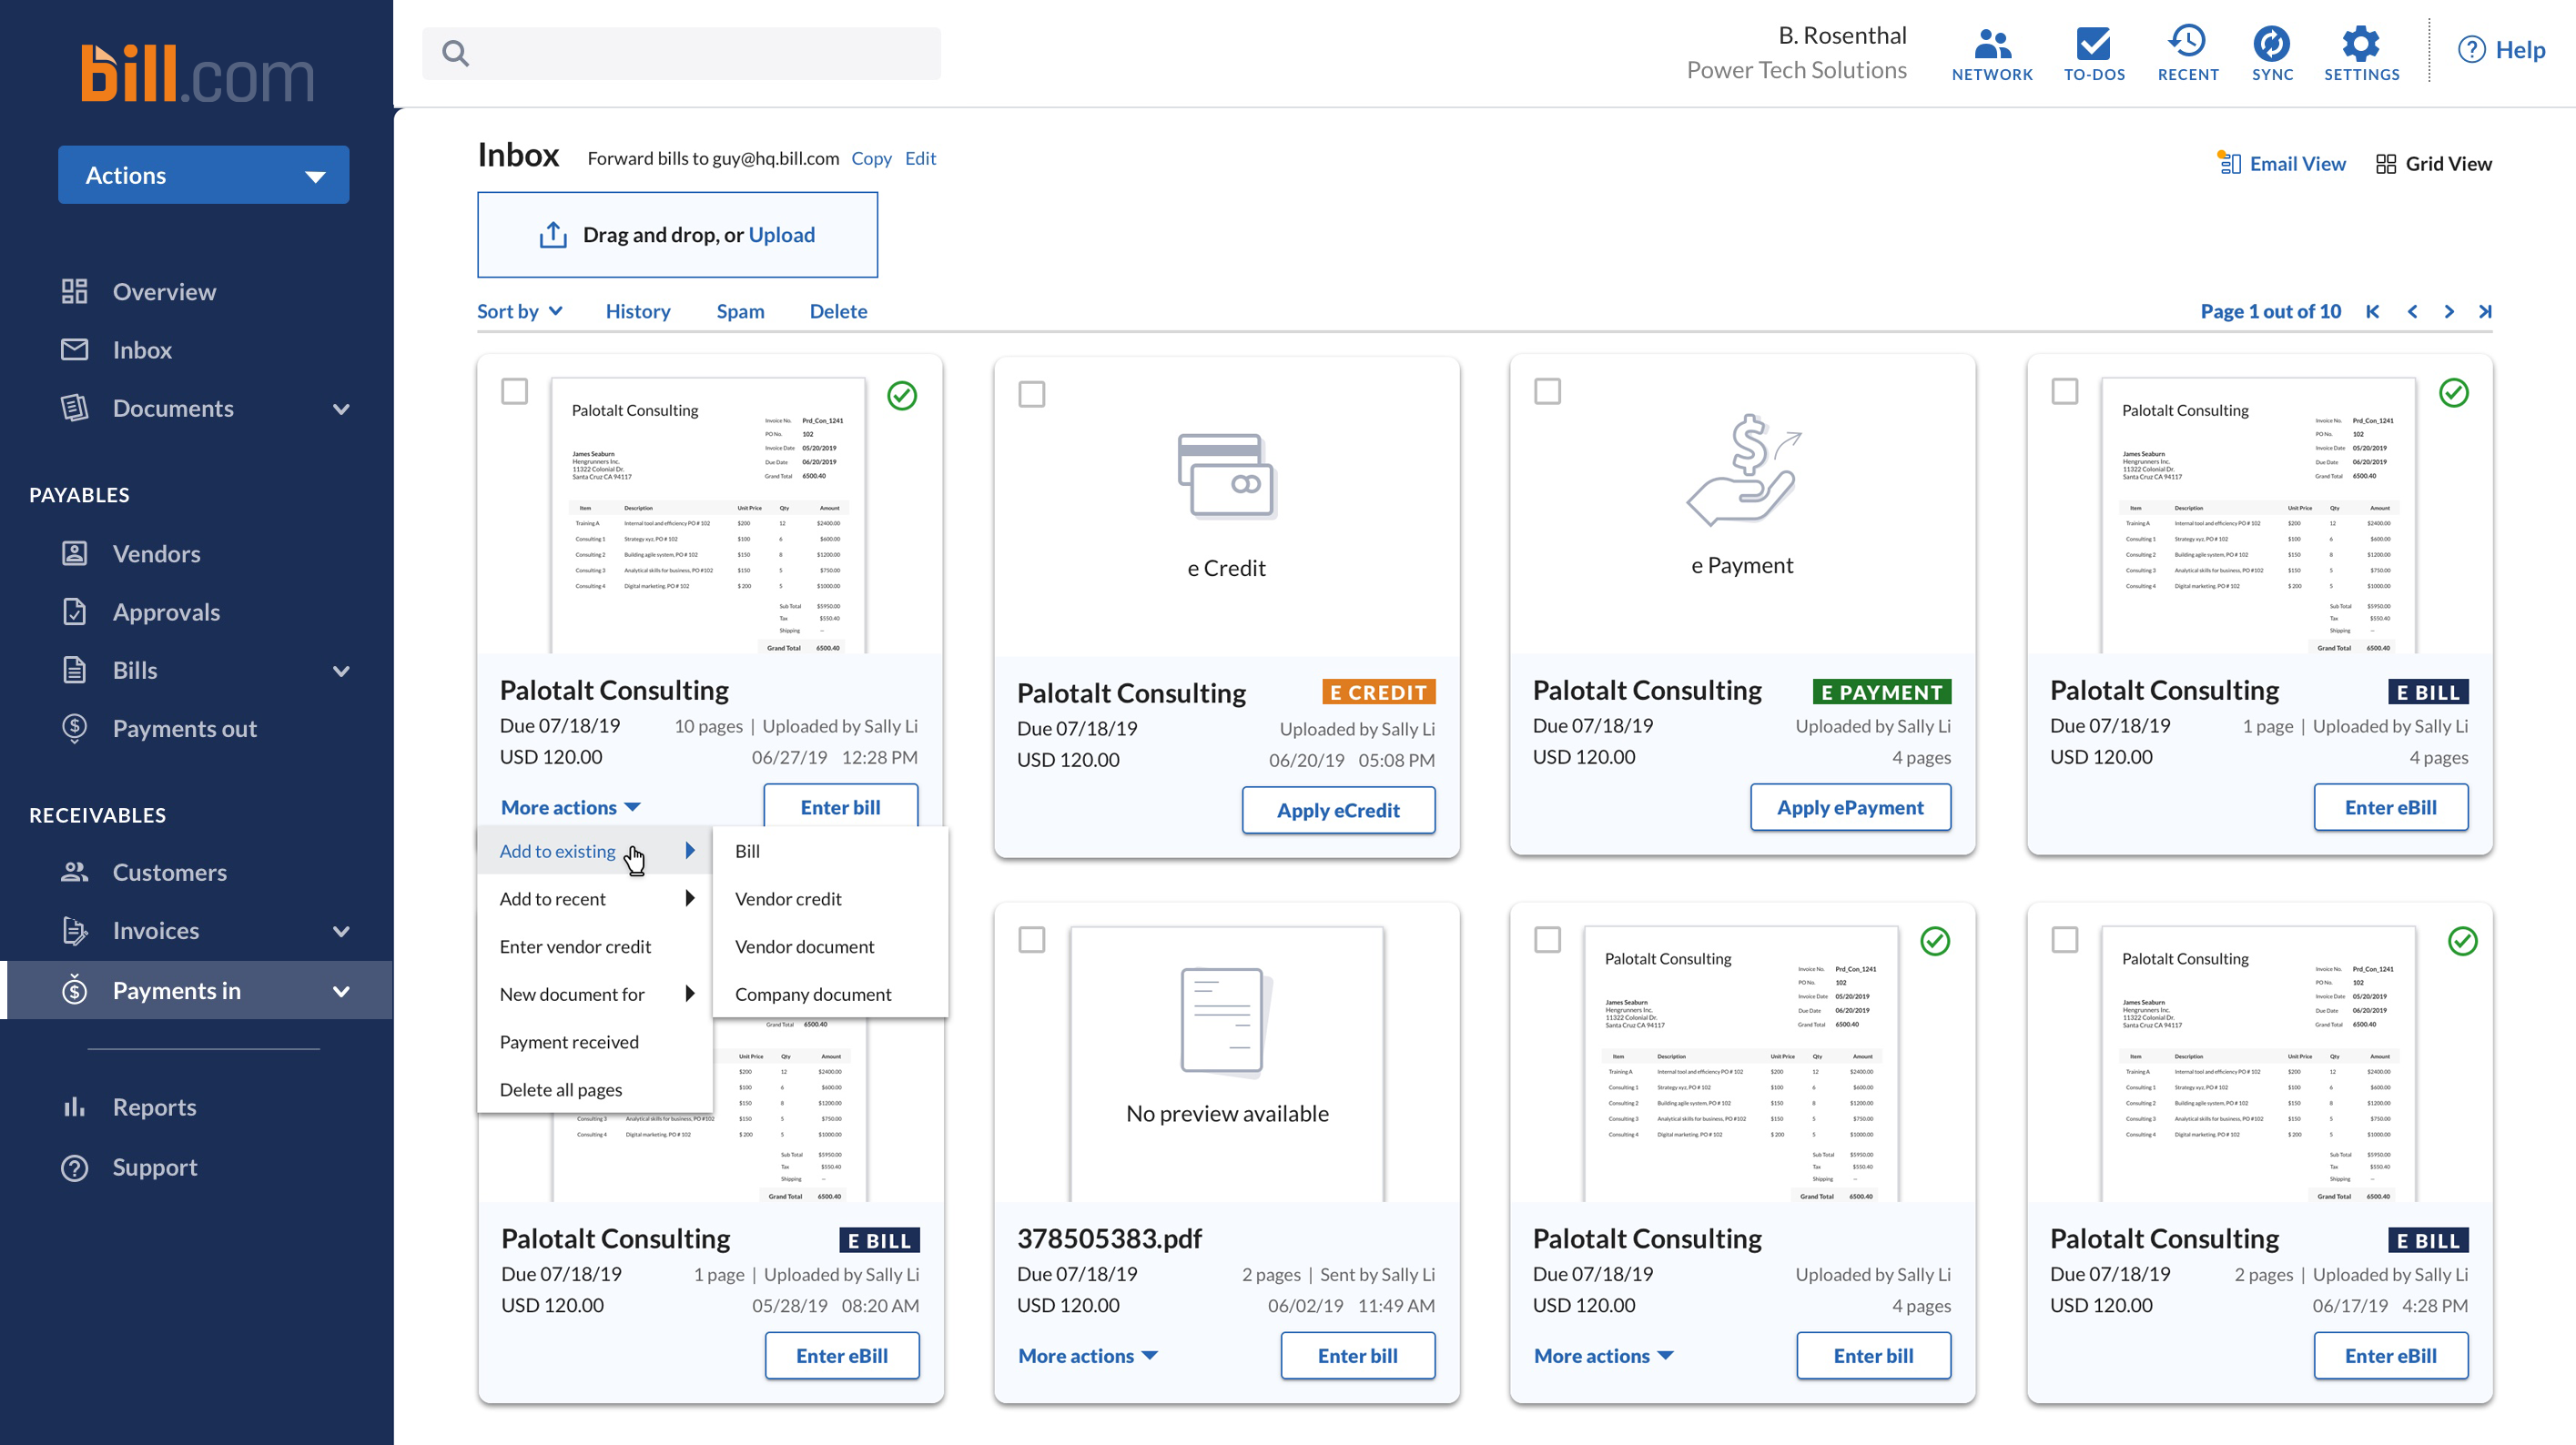Switch to Email View icon
The height and width of the screenshot is (1445, 2576).
pos(2228,162)
